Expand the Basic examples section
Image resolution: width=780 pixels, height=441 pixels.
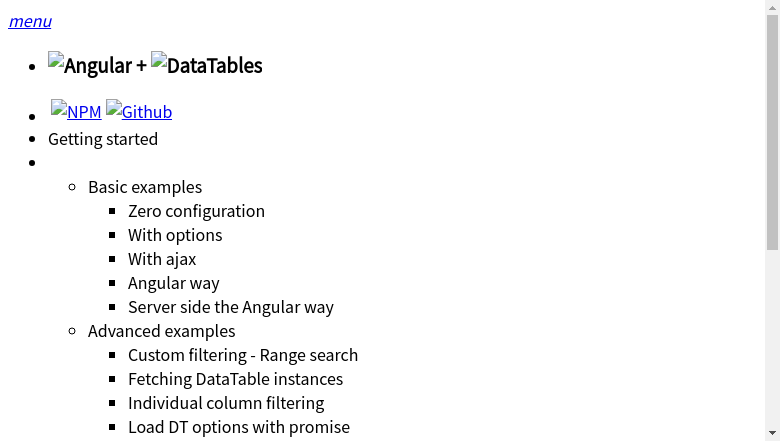(145, 187)
